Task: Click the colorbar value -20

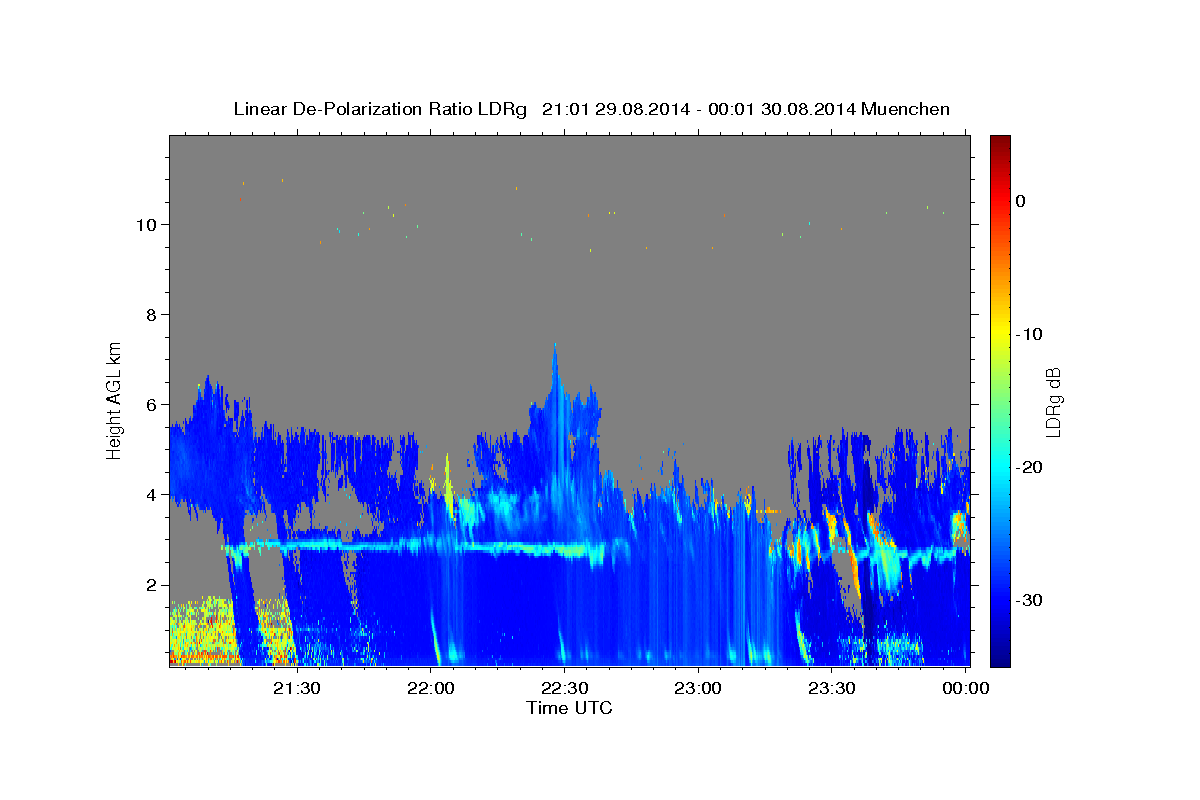Action: [x=1030, y=467]
